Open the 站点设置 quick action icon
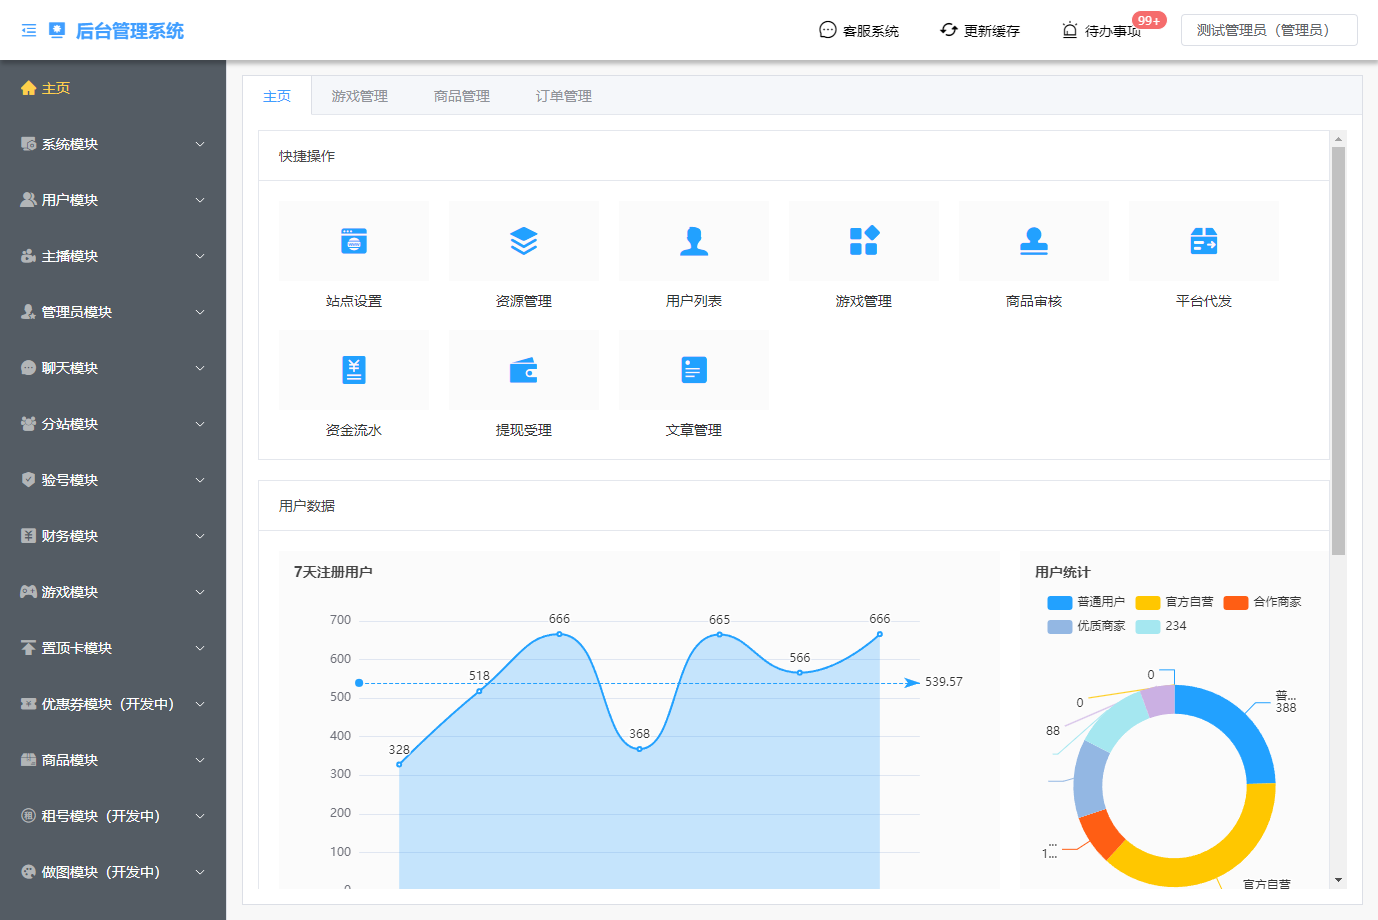1378x920 pixels. click(x=354, y=241)
